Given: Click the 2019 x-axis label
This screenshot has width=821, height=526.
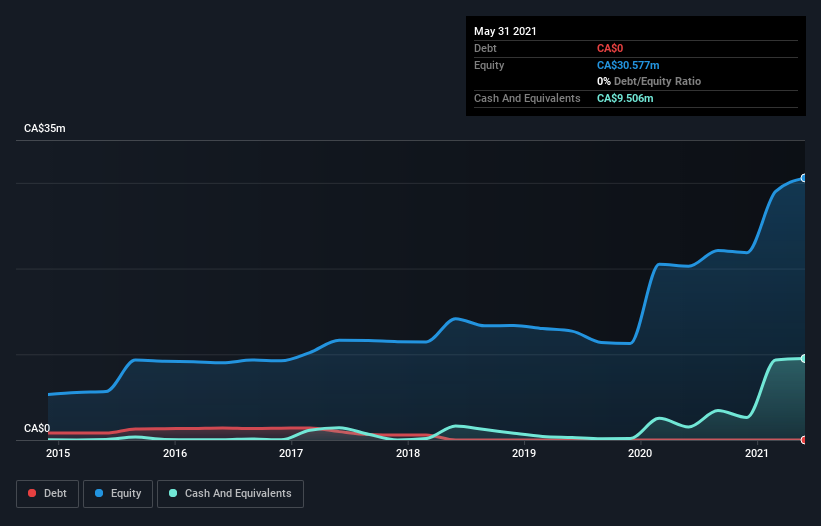Looking at the screenshot, I should coord(524,453).
